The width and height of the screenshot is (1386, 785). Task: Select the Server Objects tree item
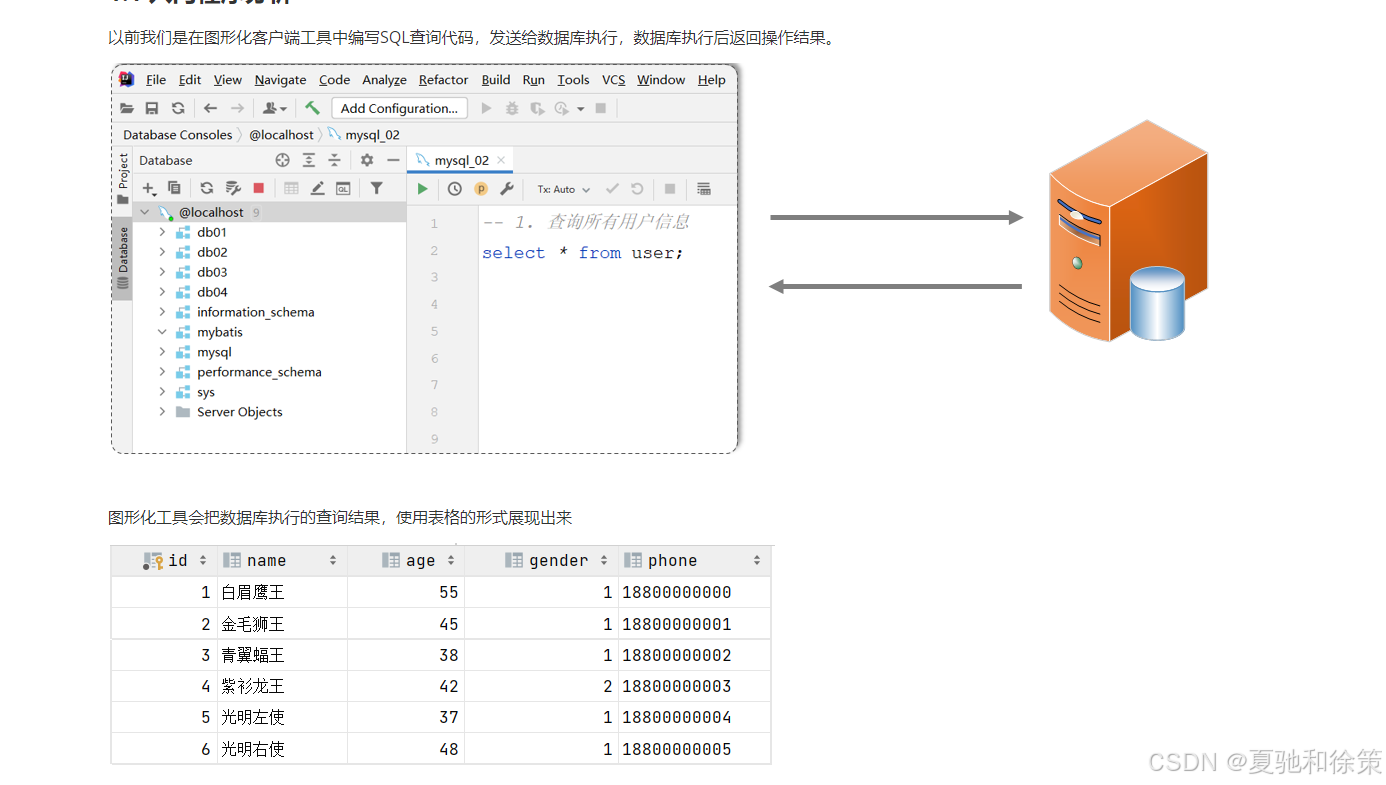click(x=239, y=411)
